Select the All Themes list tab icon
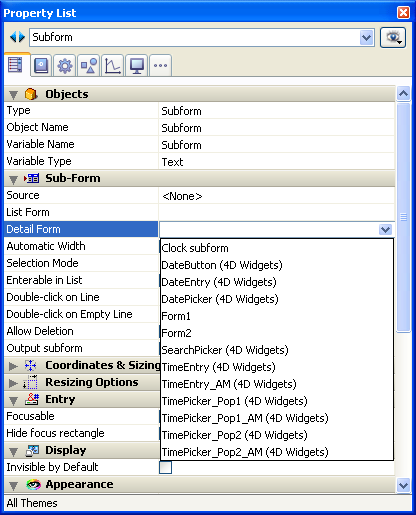Image resolution: width=416 pixels, height=515 pixels. point(16,65)
